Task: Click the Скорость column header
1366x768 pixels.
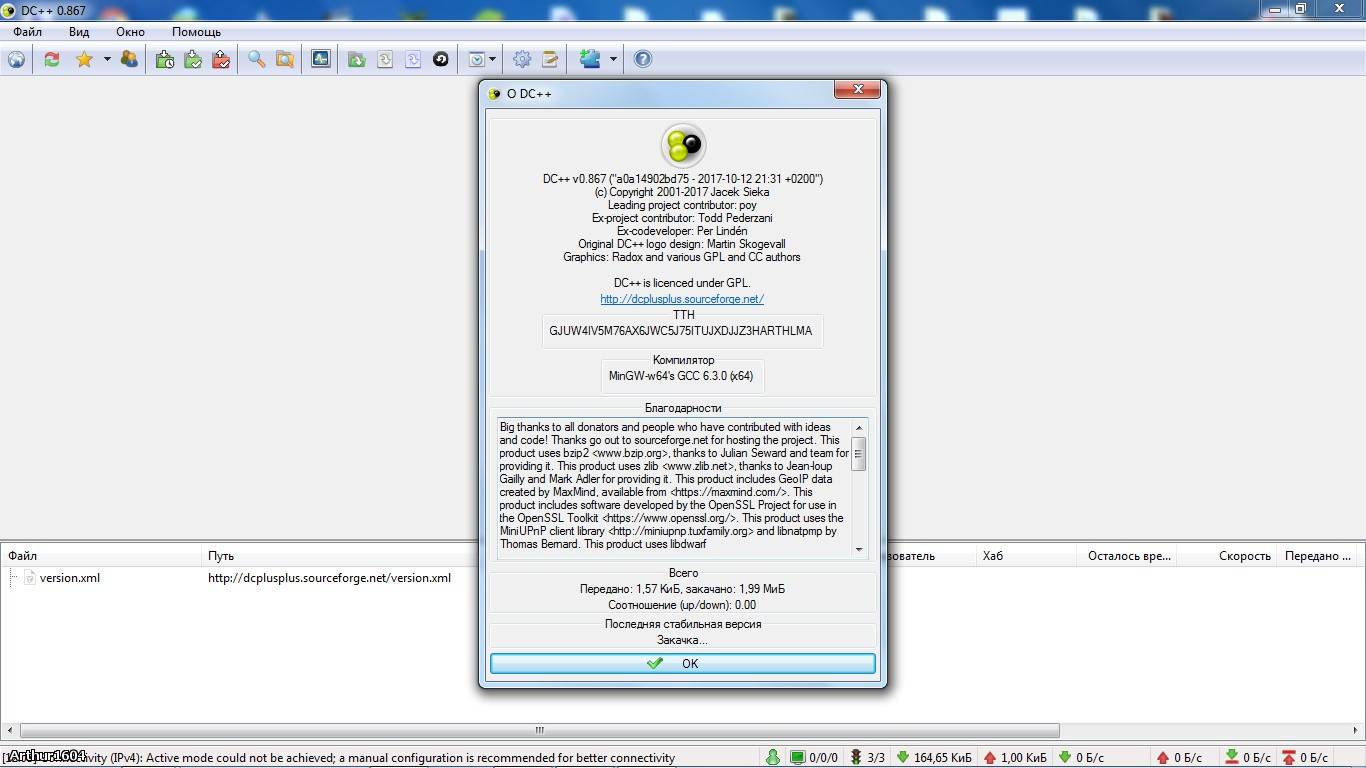Action: 1226,556
